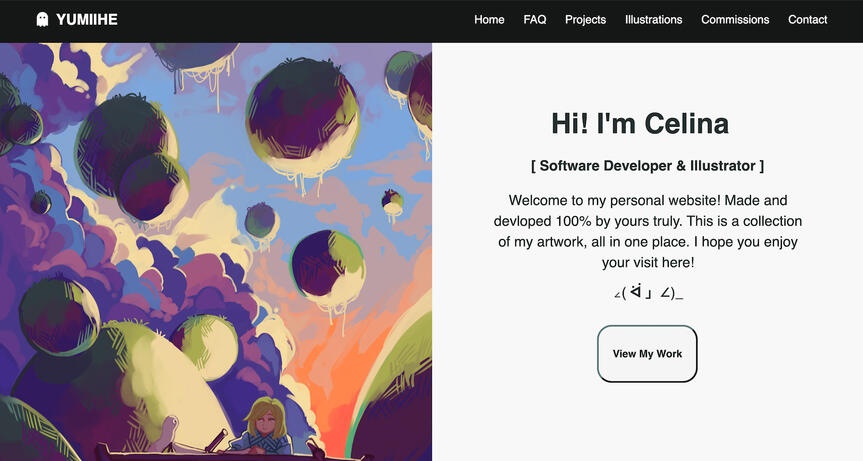
Task: Open the Contact page
Action: coord(807,20)
